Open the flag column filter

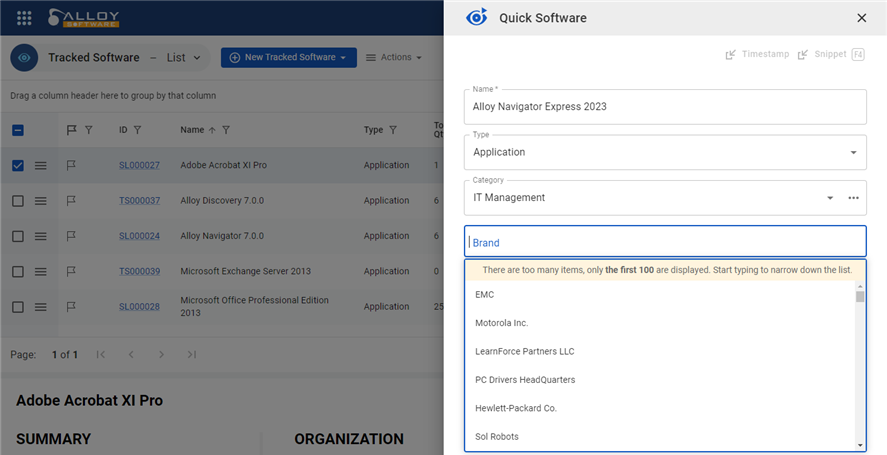pos(89,130)
